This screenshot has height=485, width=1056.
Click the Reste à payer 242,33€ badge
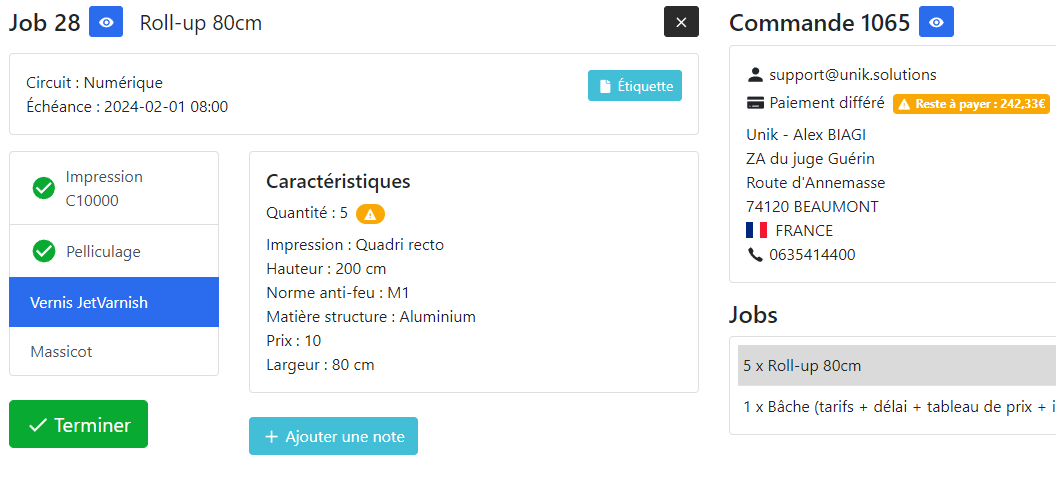pyautogui.click(x=971, y=104)
